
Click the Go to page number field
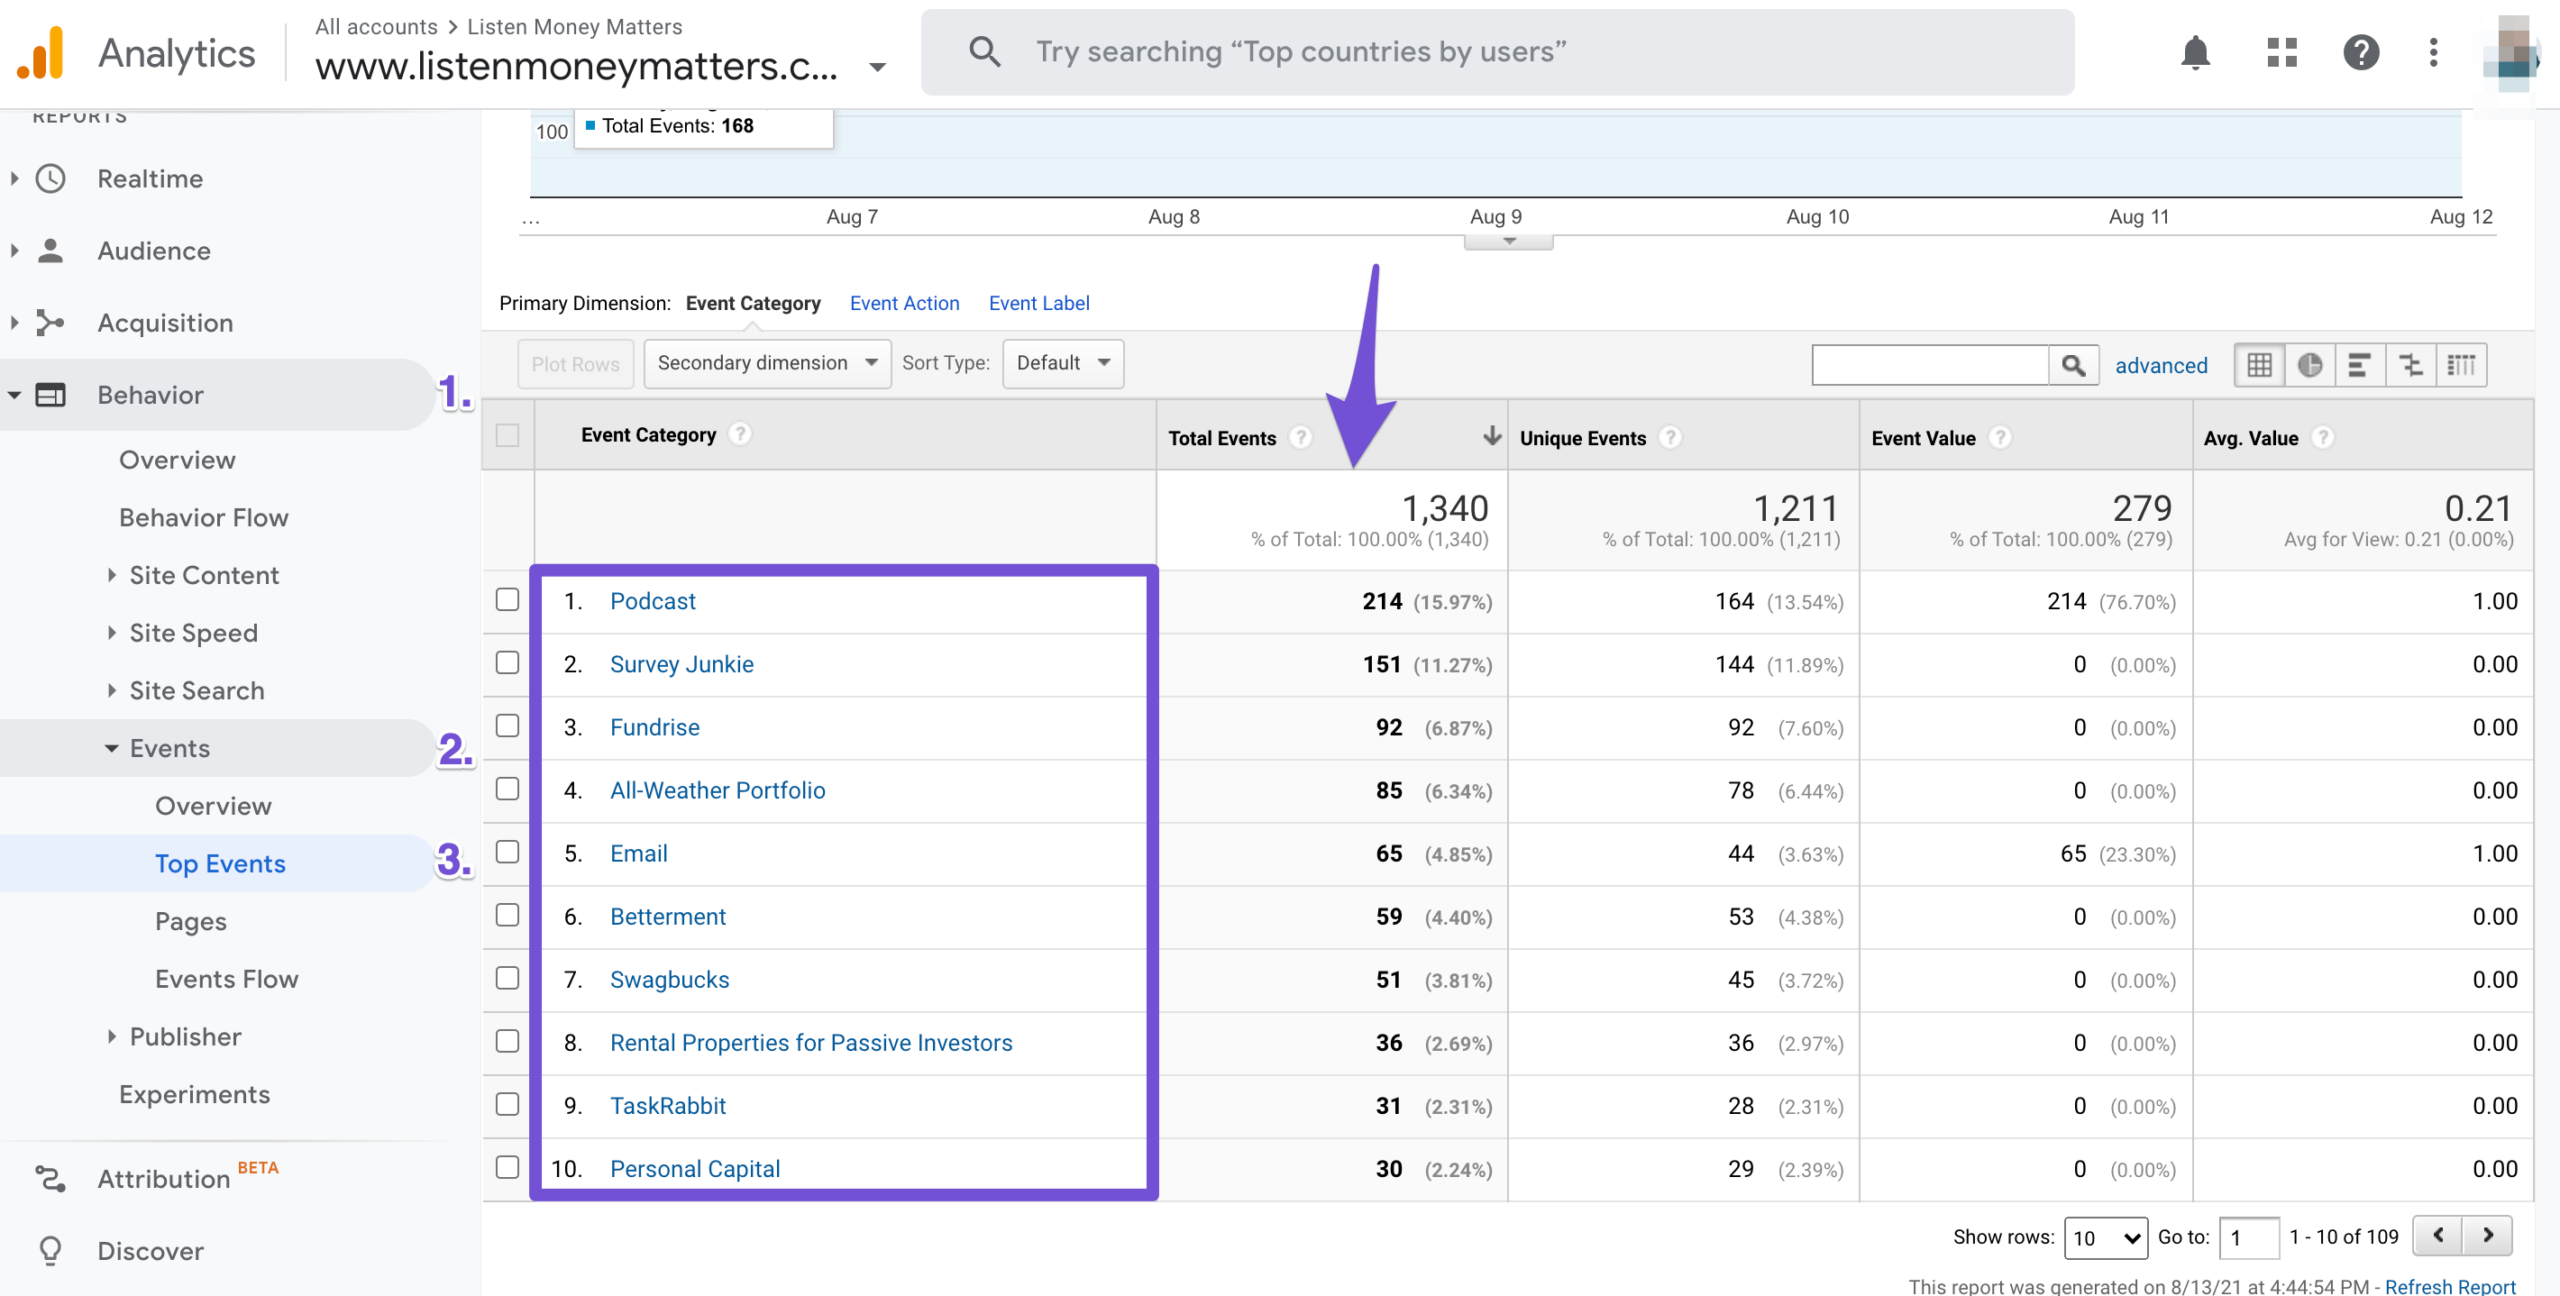2248,1238
